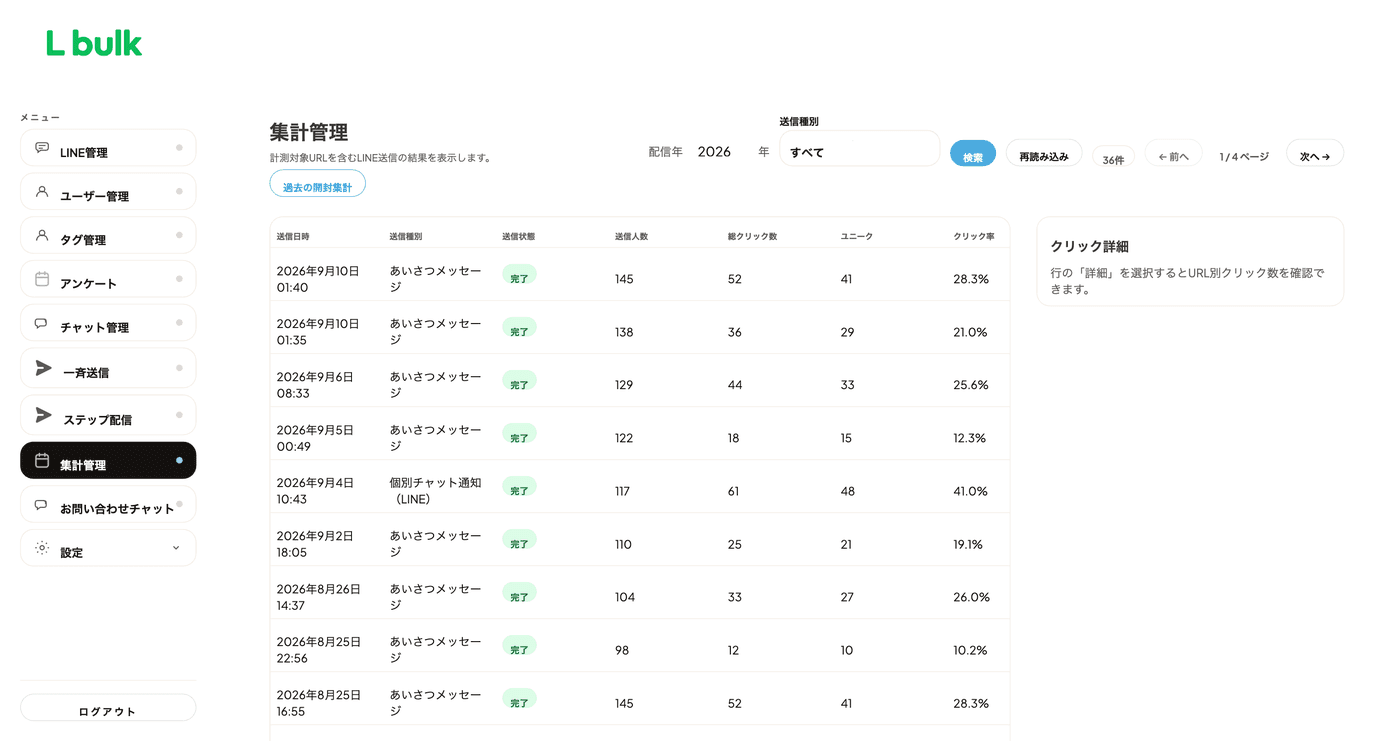1400x741 pixels.
Task: Click the 41.0% click rate value
Action: (970, 491)
